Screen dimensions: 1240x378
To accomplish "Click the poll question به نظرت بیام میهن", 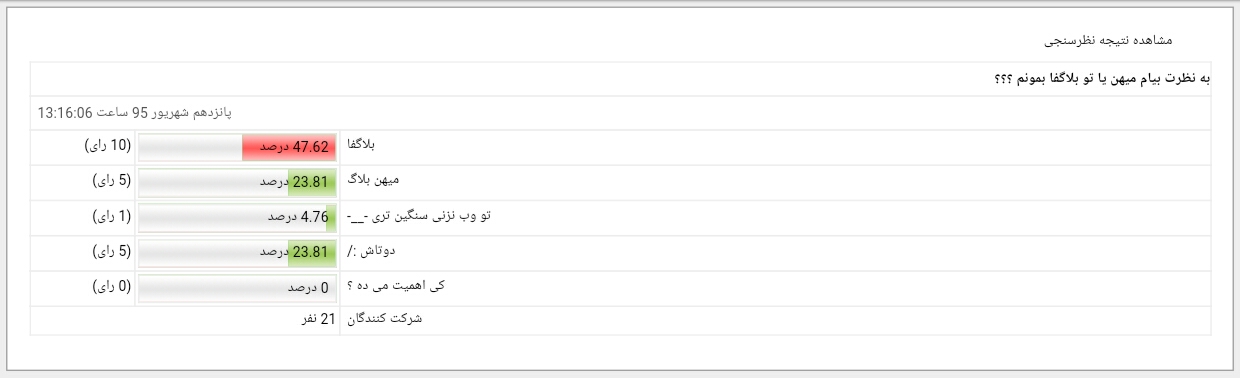I will 1101,79.
